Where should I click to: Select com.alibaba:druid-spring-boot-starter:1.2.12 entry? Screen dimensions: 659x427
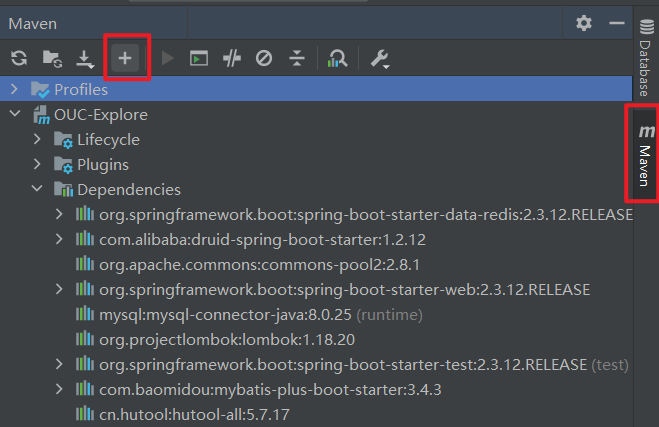pos(316,239)
